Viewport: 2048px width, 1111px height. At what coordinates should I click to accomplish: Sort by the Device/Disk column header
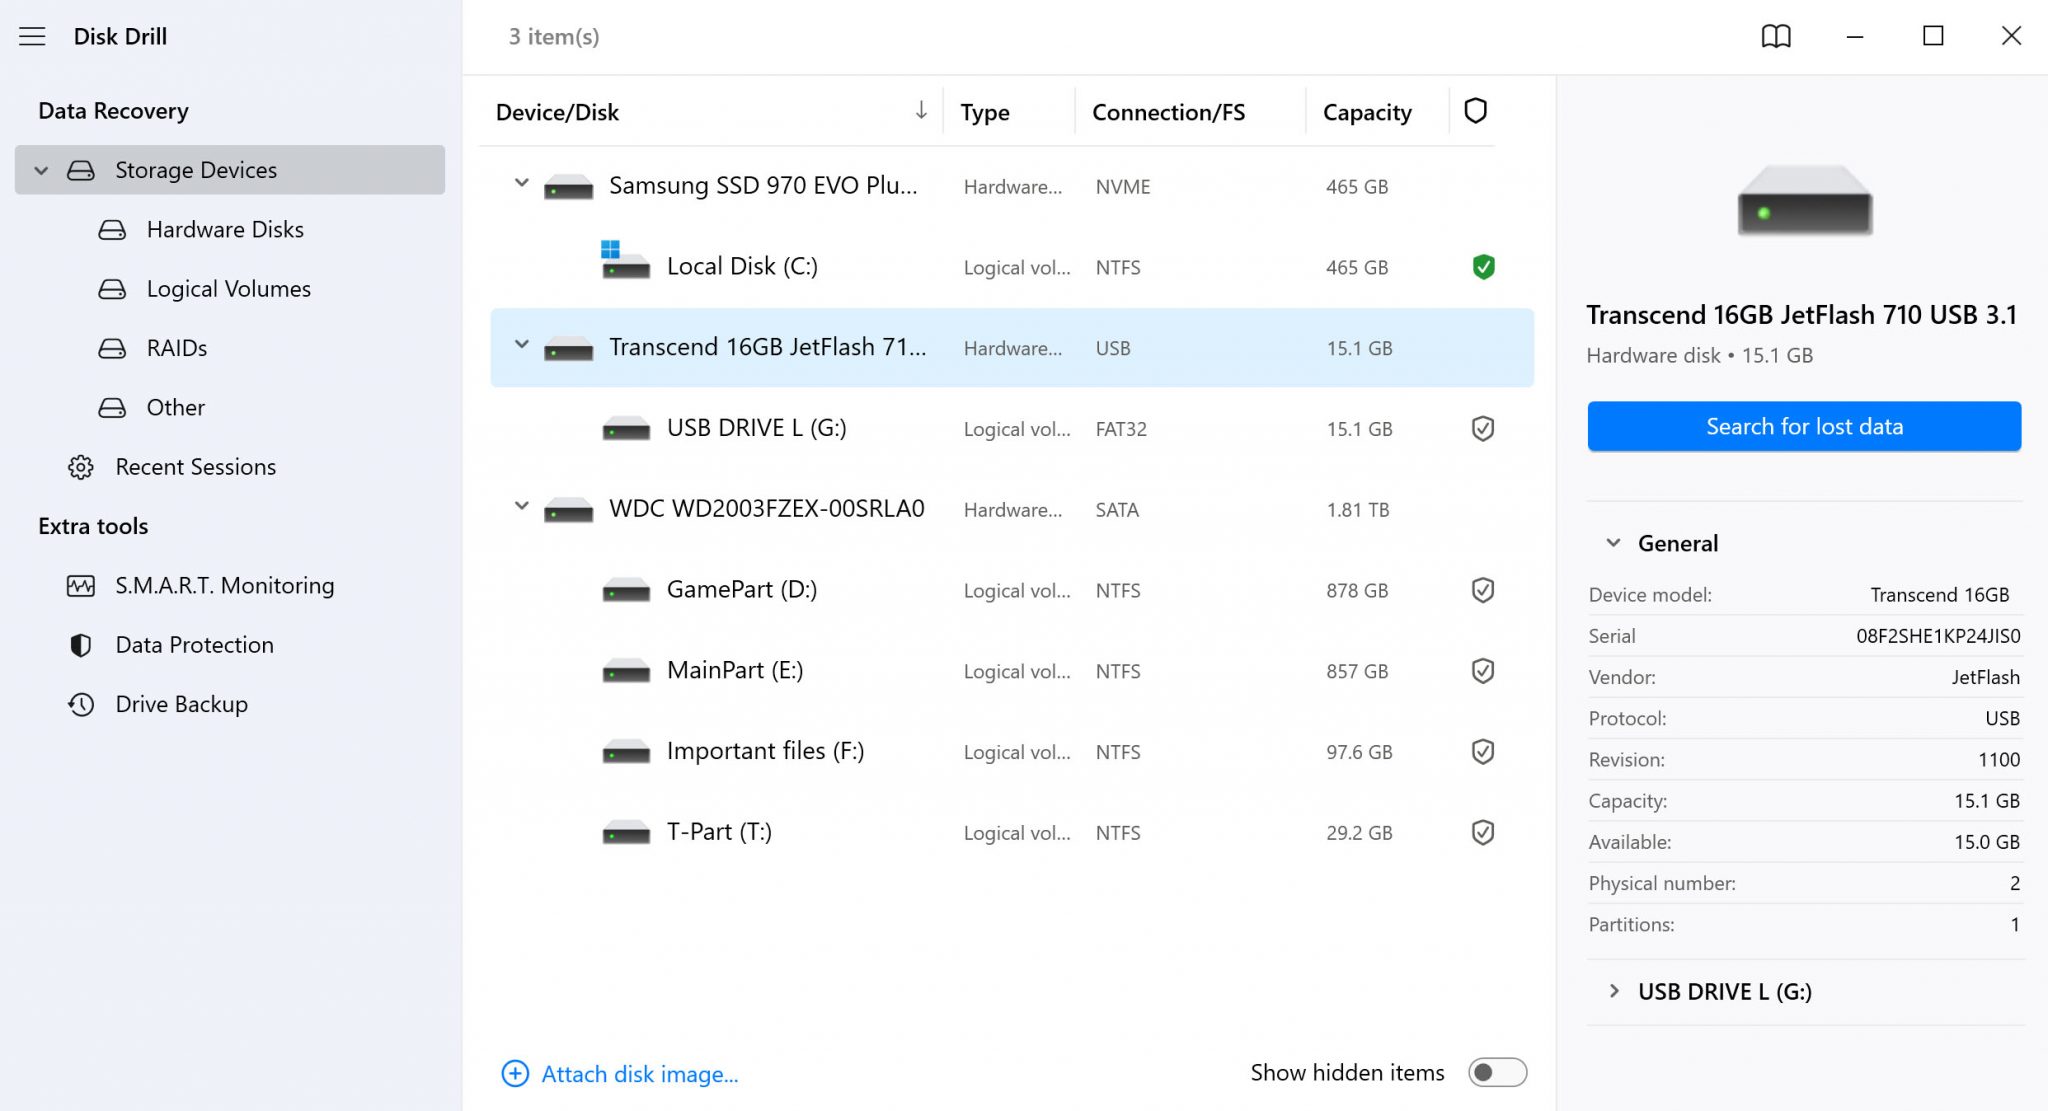[557, 112]
